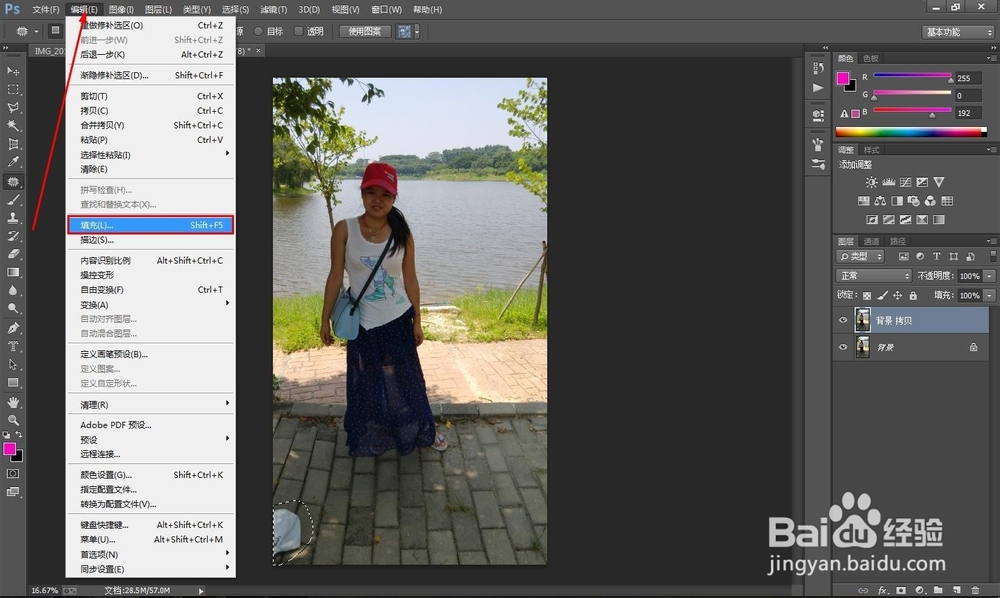Toggle lock all padlock icon

tap(913, 295)
